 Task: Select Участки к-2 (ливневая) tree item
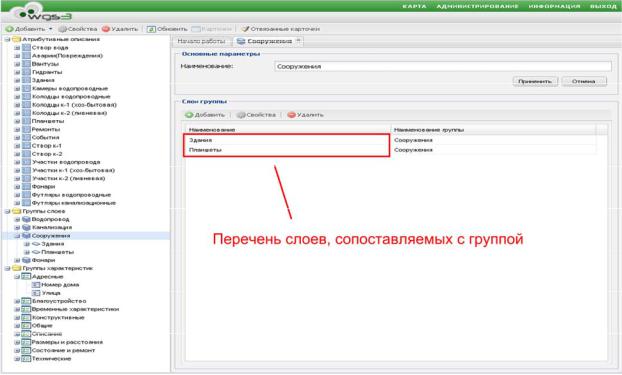coord(69,179)
